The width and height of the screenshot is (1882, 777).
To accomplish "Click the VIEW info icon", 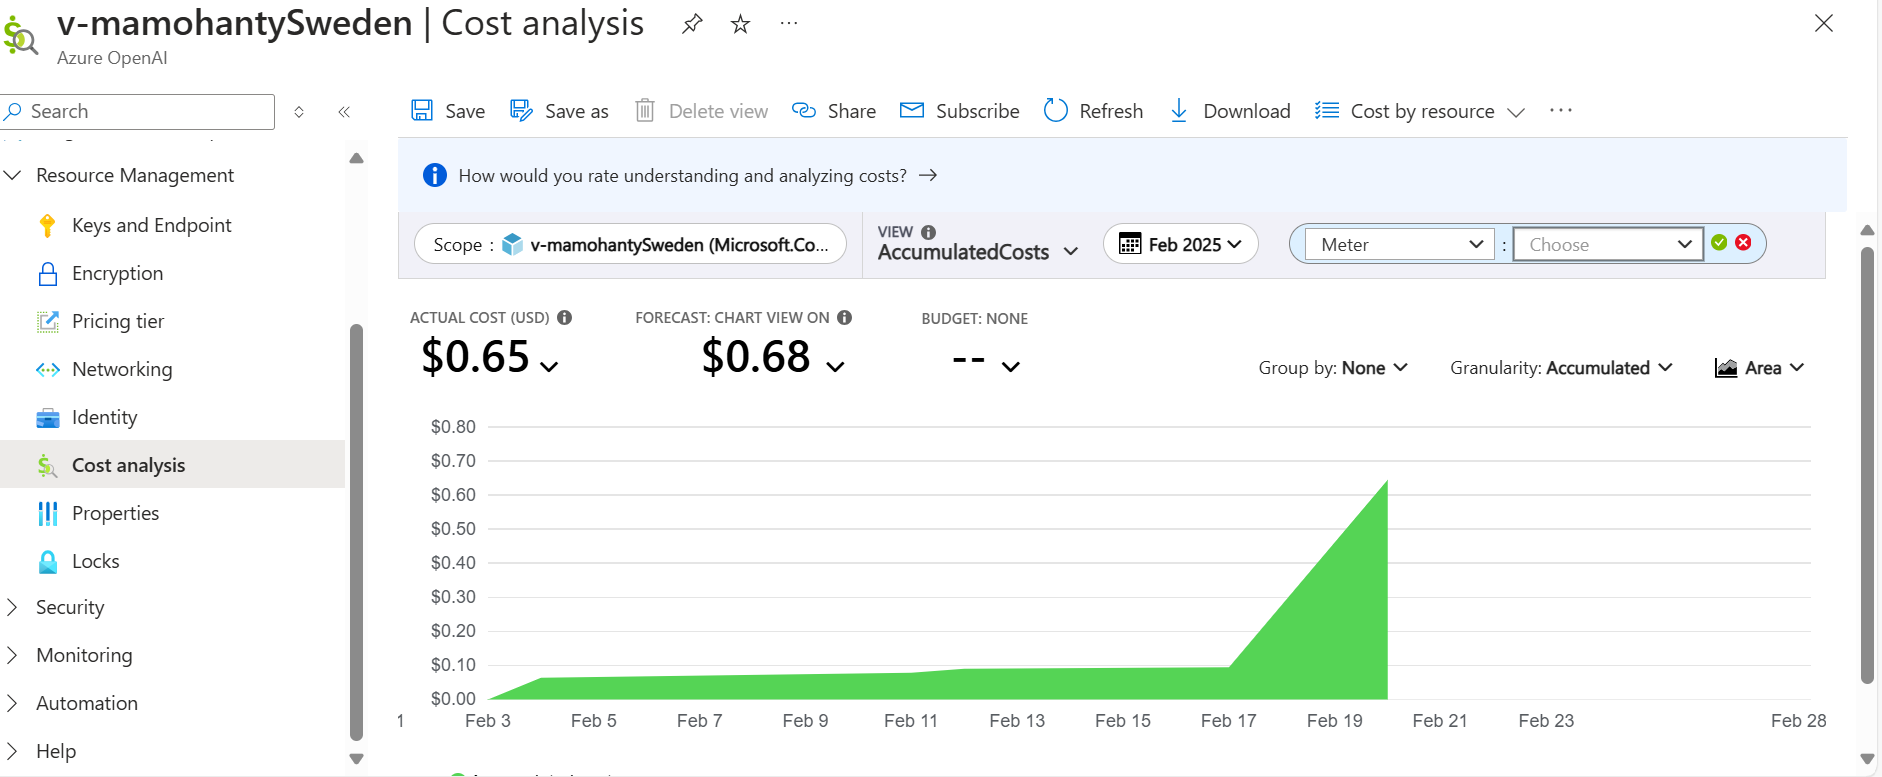I will (928, 232).
